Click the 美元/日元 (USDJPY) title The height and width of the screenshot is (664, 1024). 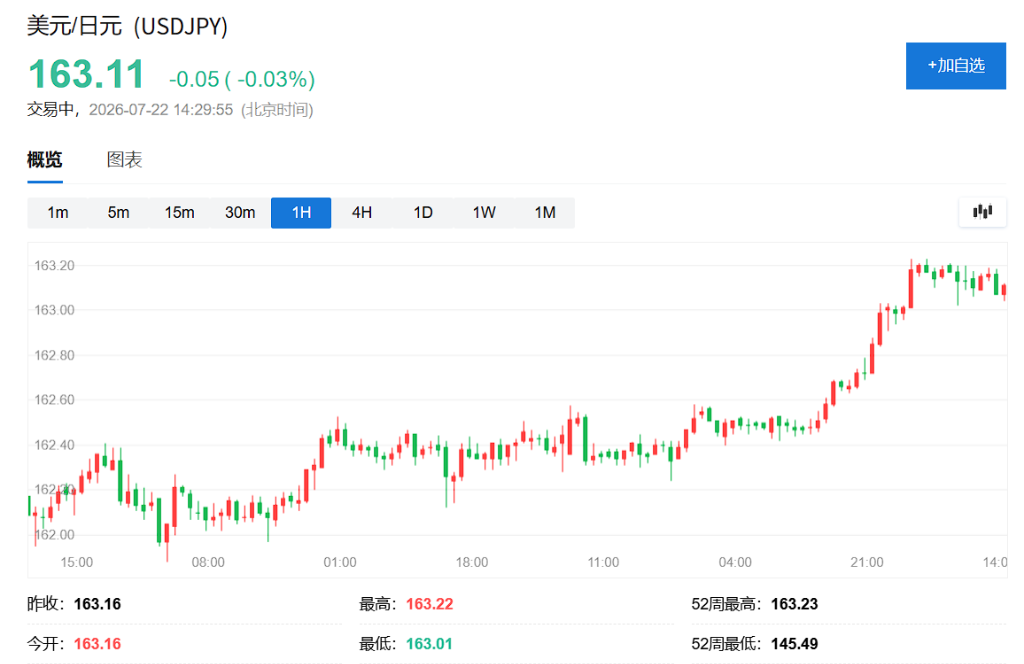click(127, 26)
